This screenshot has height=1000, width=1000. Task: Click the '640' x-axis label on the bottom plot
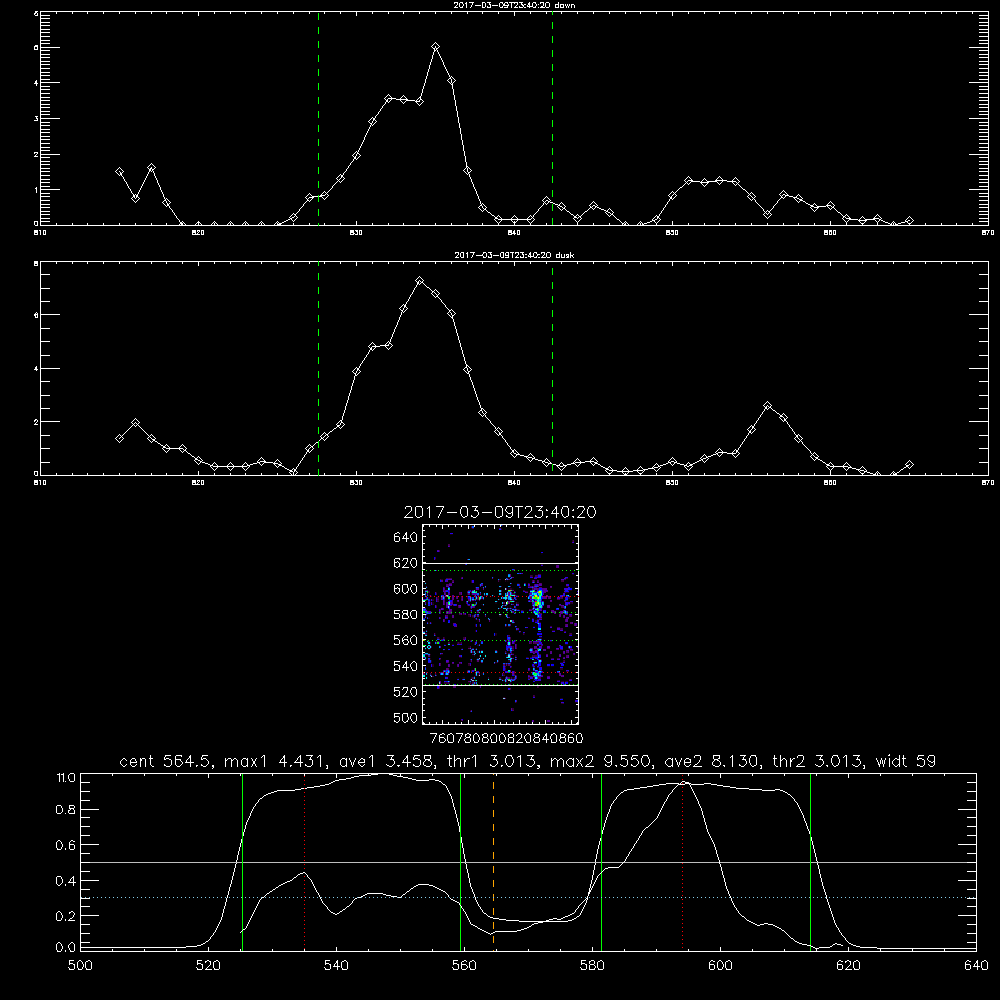tap(976, 966)
